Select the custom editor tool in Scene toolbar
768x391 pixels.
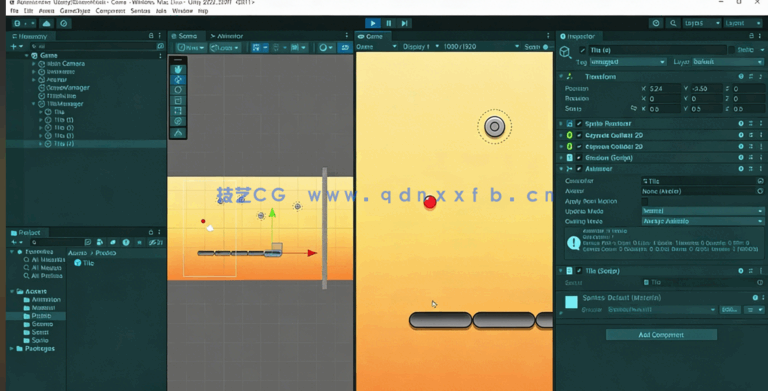tap(178, 132)
